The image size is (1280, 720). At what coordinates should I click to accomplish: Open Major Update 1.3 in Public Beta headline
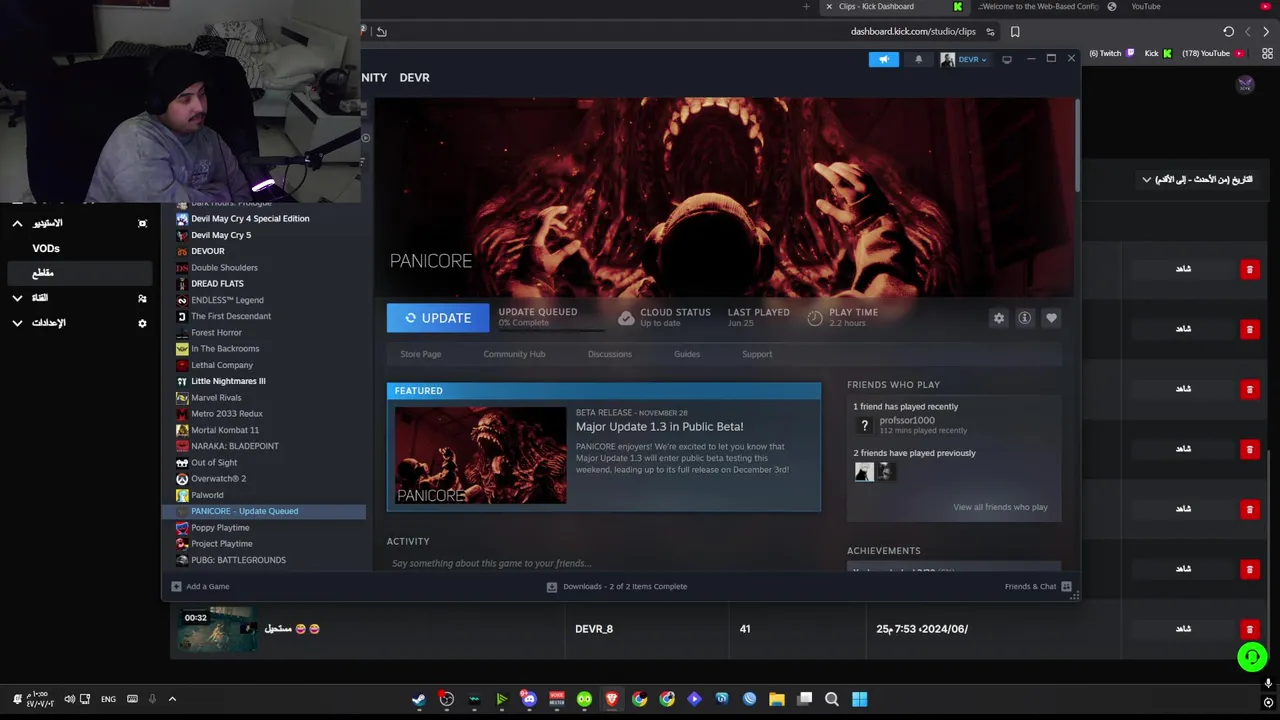pos(659,427)
